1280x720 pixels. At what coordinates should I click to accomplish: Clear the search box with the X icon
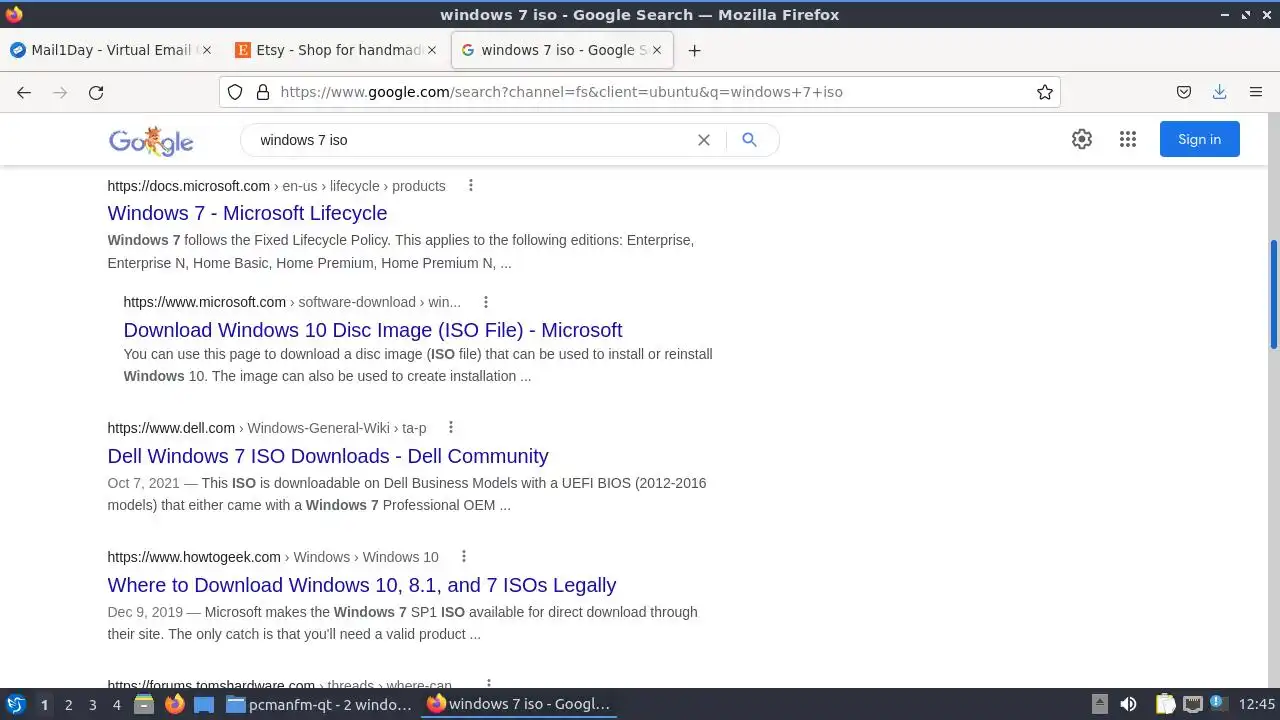tap(704, 140)
